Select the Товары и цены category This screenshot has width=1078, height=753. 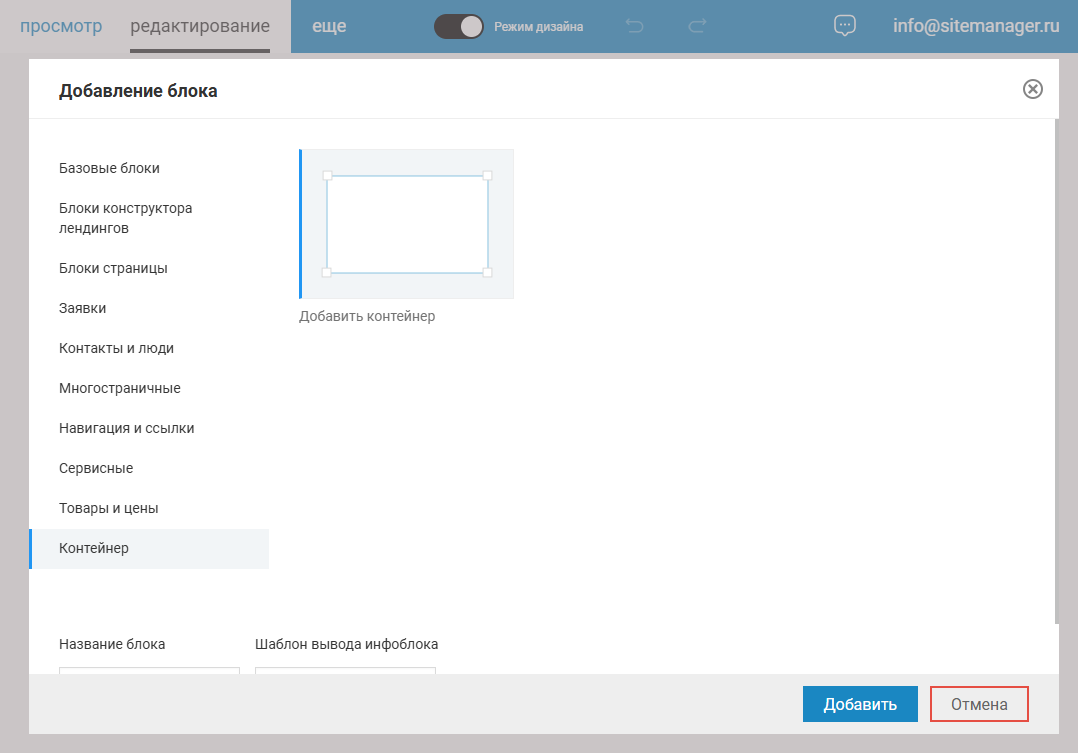tap(109, 508)
